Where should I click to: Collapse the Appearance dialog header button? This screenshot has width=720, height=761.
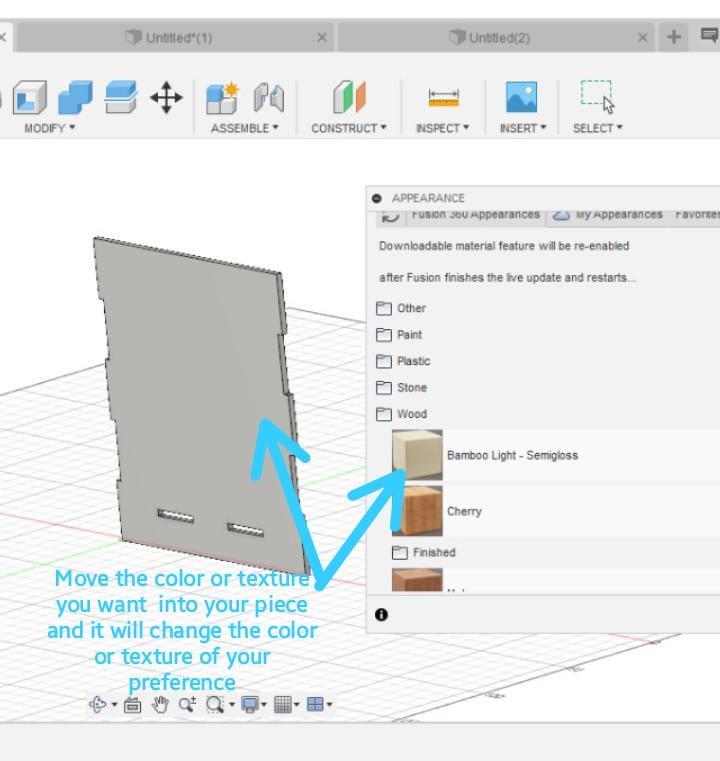(x=376, y=198)
